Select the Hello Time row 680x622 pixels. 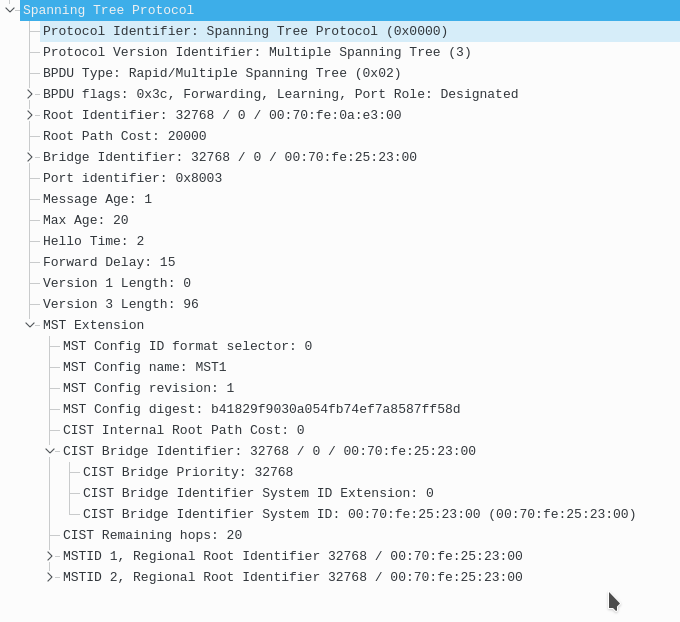[x=93, y=241]
